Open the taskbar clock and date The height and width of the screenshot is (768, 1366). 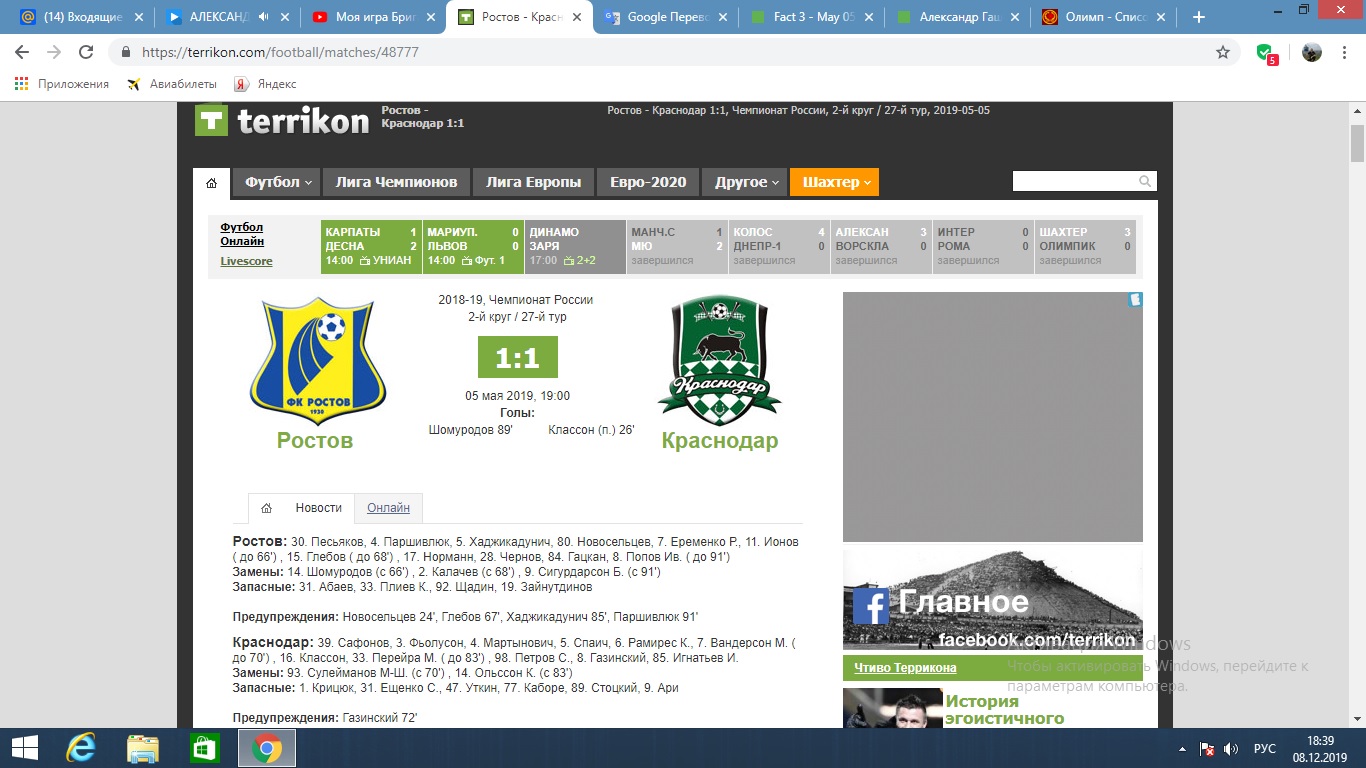tap(1321, 748)
